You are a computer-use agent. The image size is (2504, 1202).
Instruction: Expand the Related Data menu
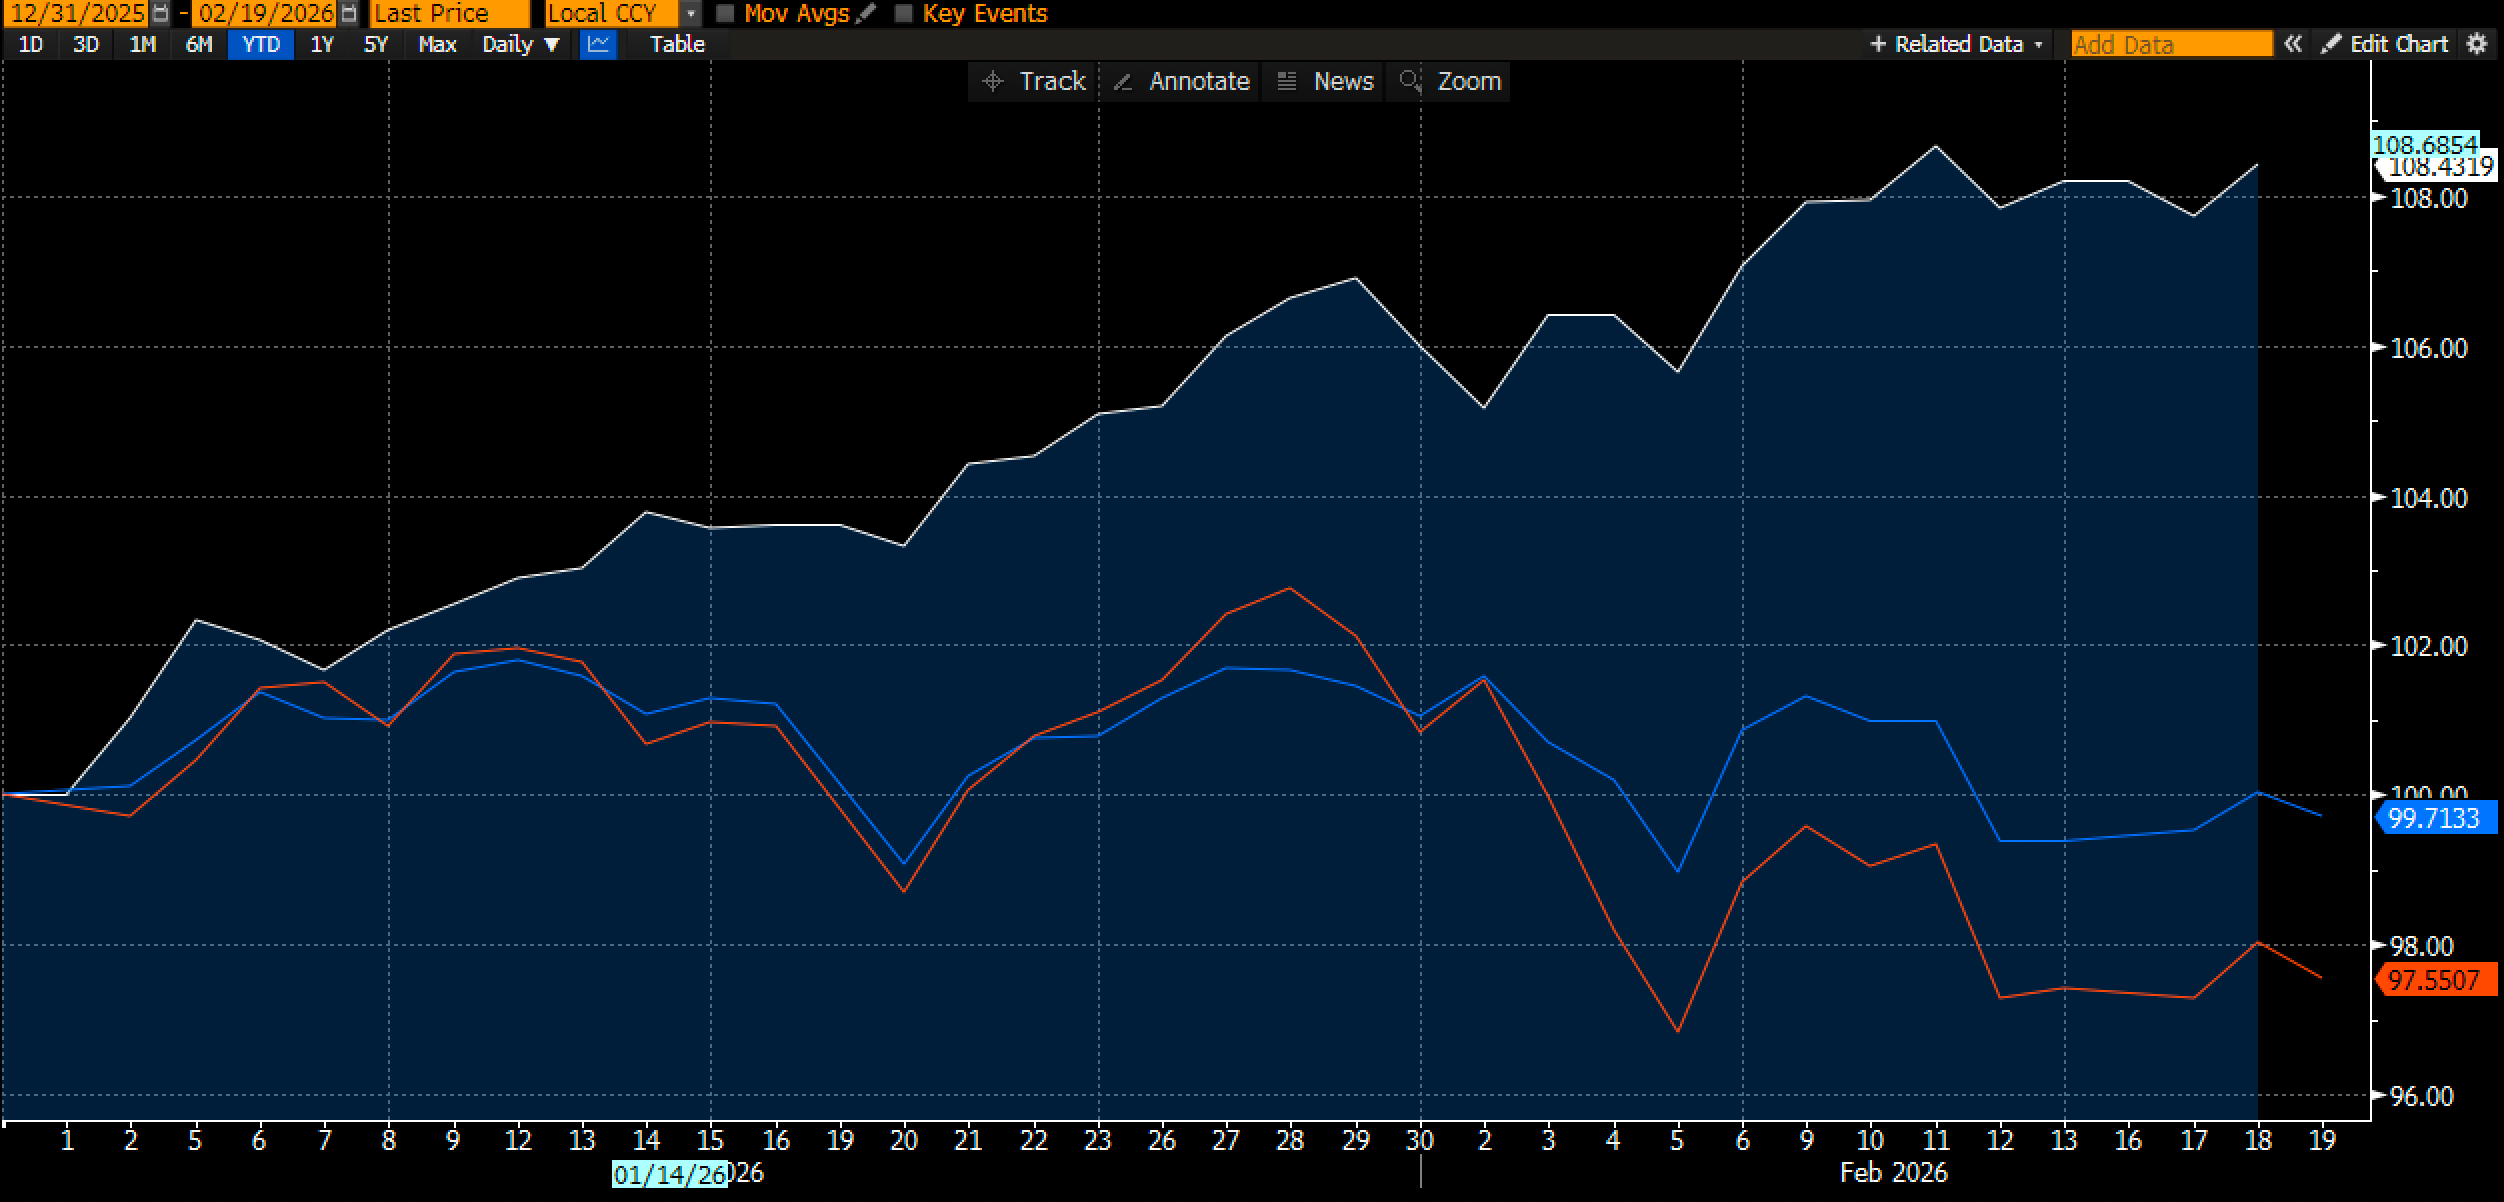(x=1956, y=44)
